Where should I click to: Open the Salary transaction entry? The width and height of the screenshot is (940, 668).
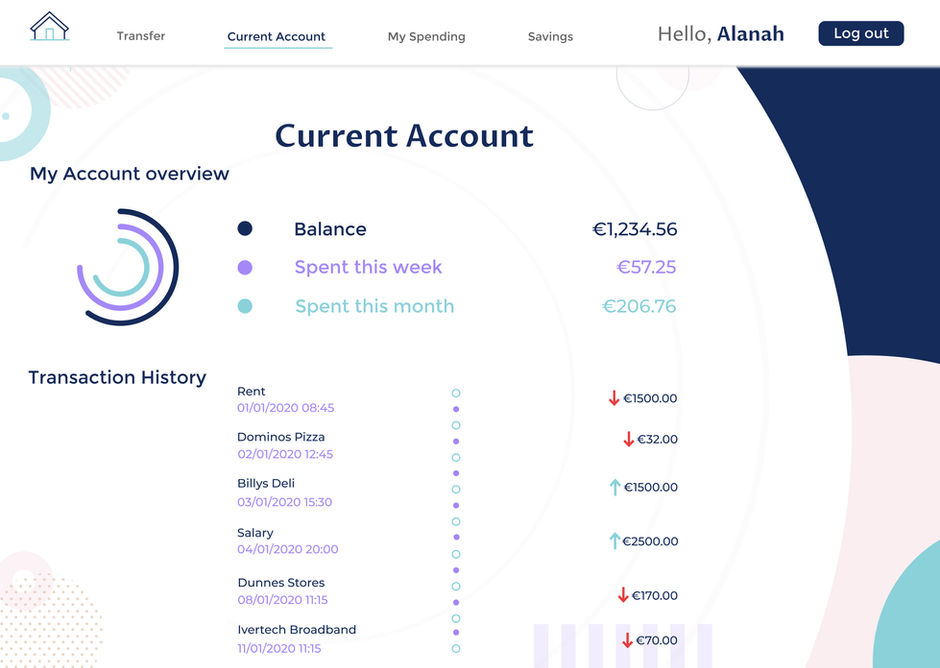click(x=255, y=533)
